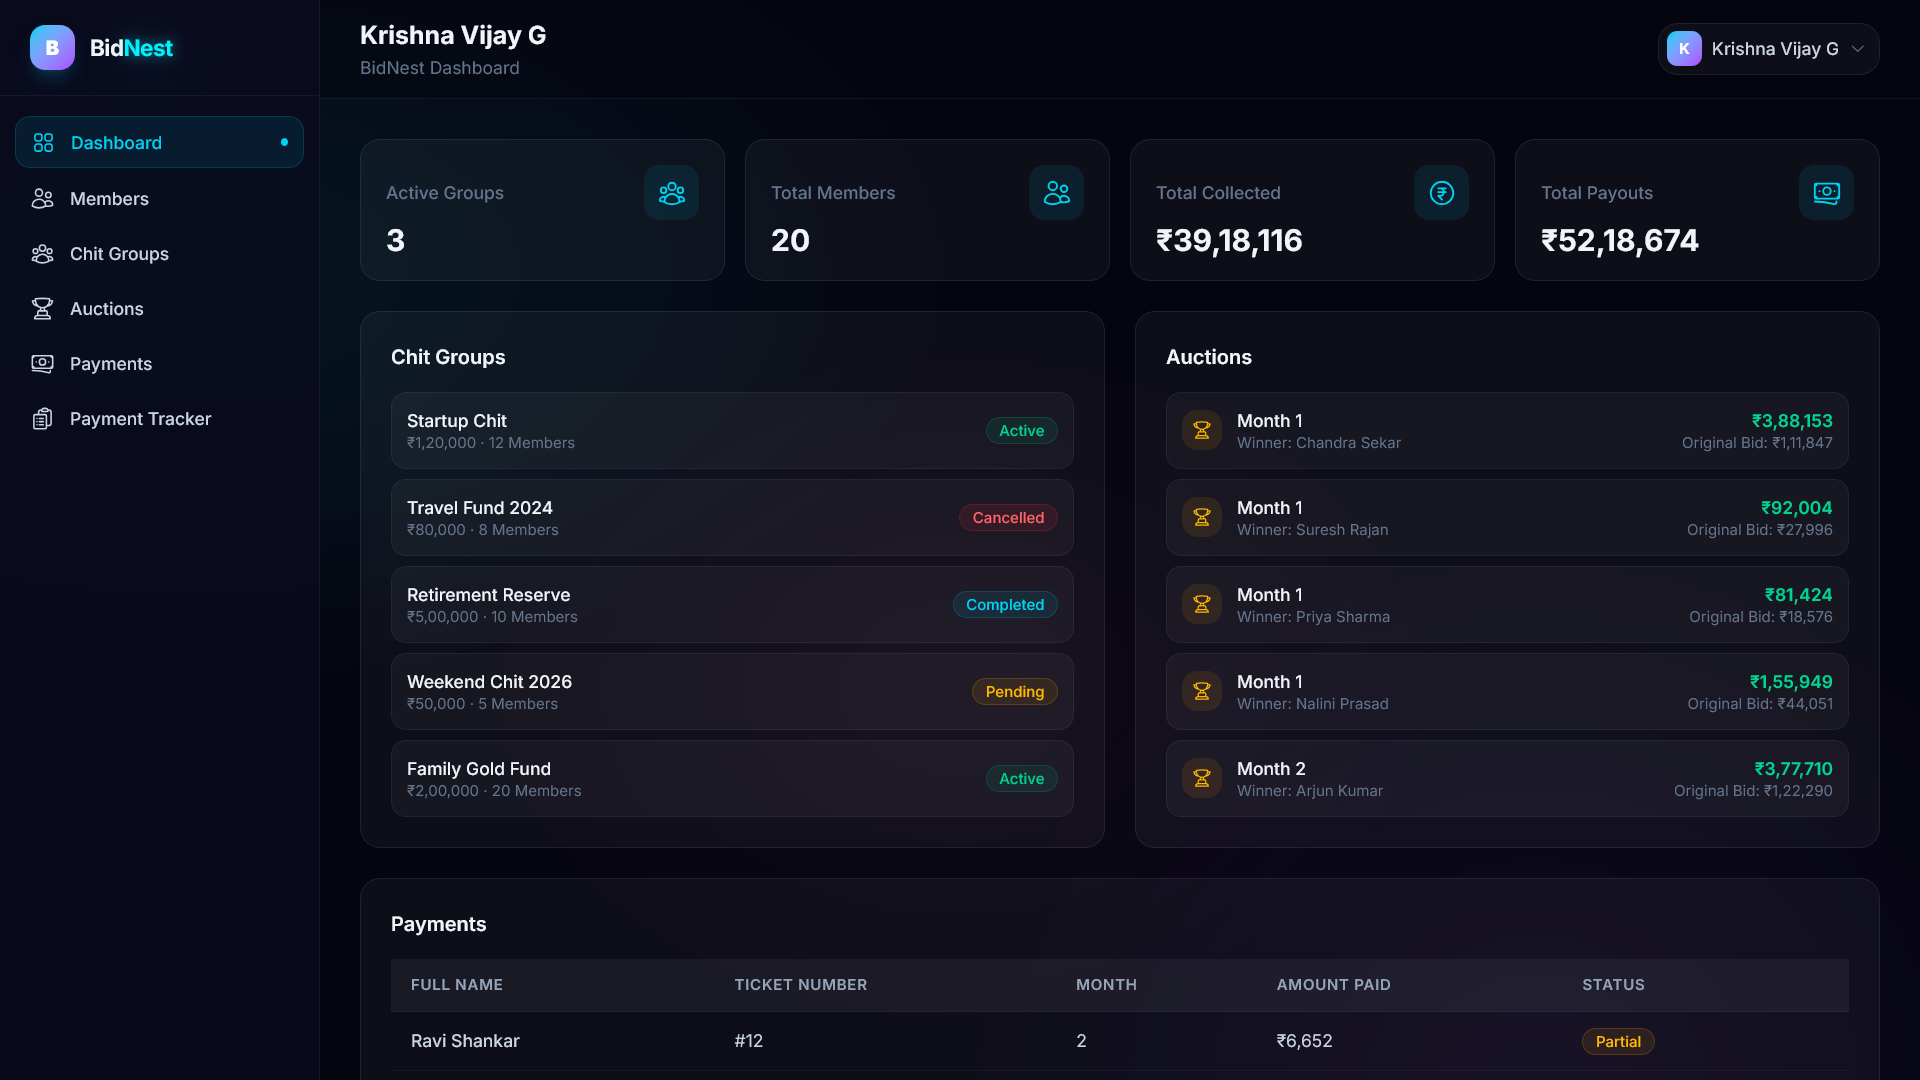This screenshot has width=1920, height=1080.
Task: Click trophy icon for Priya Sharma auction
Action: 1202,605
